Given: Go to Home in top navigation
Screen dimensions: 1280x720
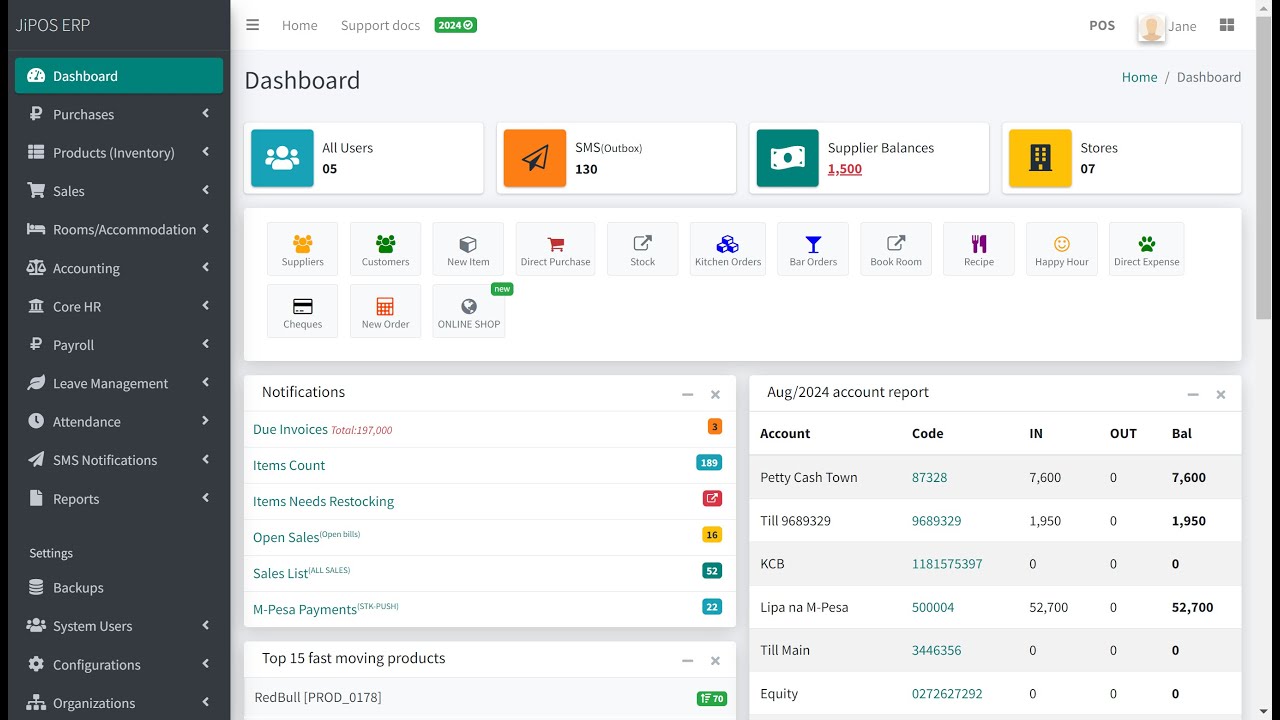Looking at the screenshot, I should coord(300,25).
